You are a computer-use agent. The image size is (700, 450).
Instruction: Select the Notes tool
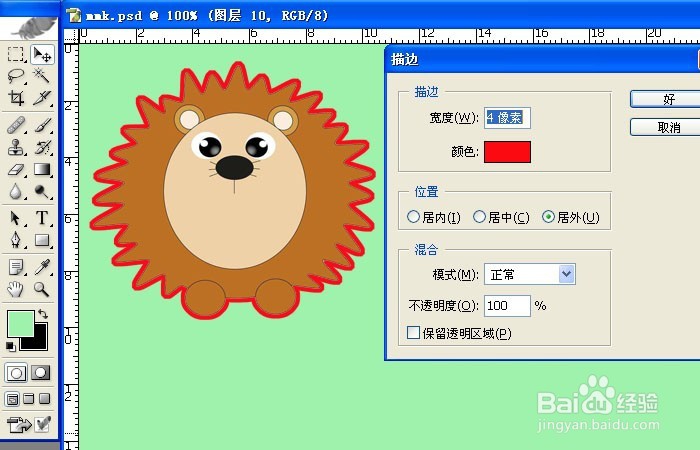point(16,267)
